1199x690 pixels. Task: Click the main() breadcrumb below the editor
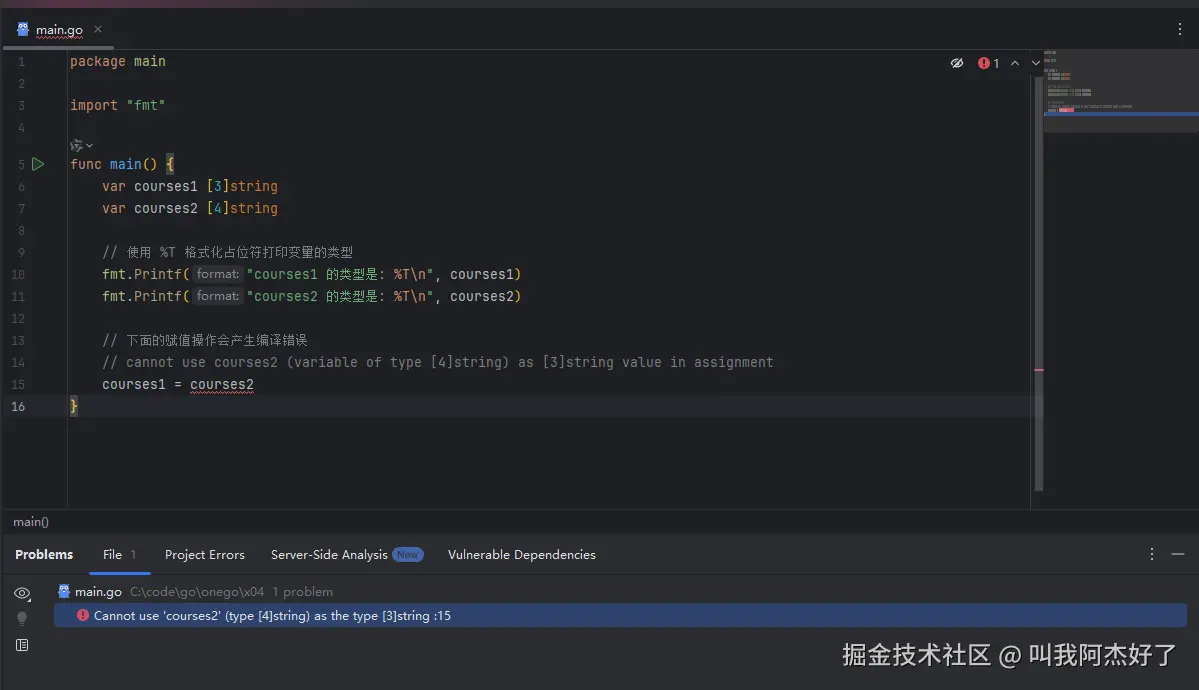pos(31,522)
